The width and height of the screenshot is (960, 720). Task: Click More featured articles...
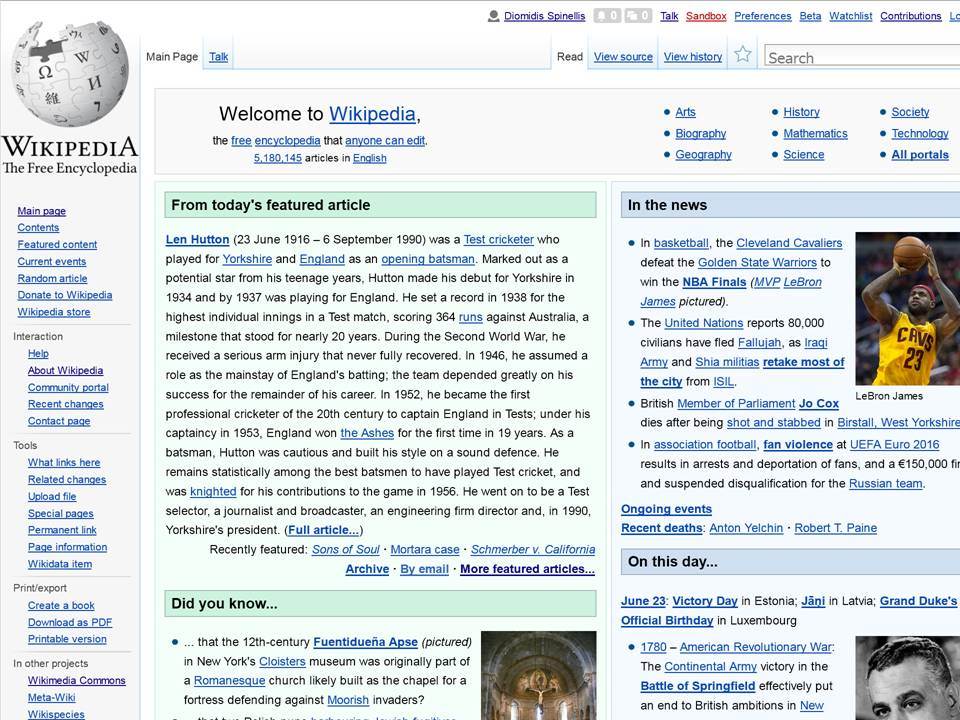click(527, 569)
